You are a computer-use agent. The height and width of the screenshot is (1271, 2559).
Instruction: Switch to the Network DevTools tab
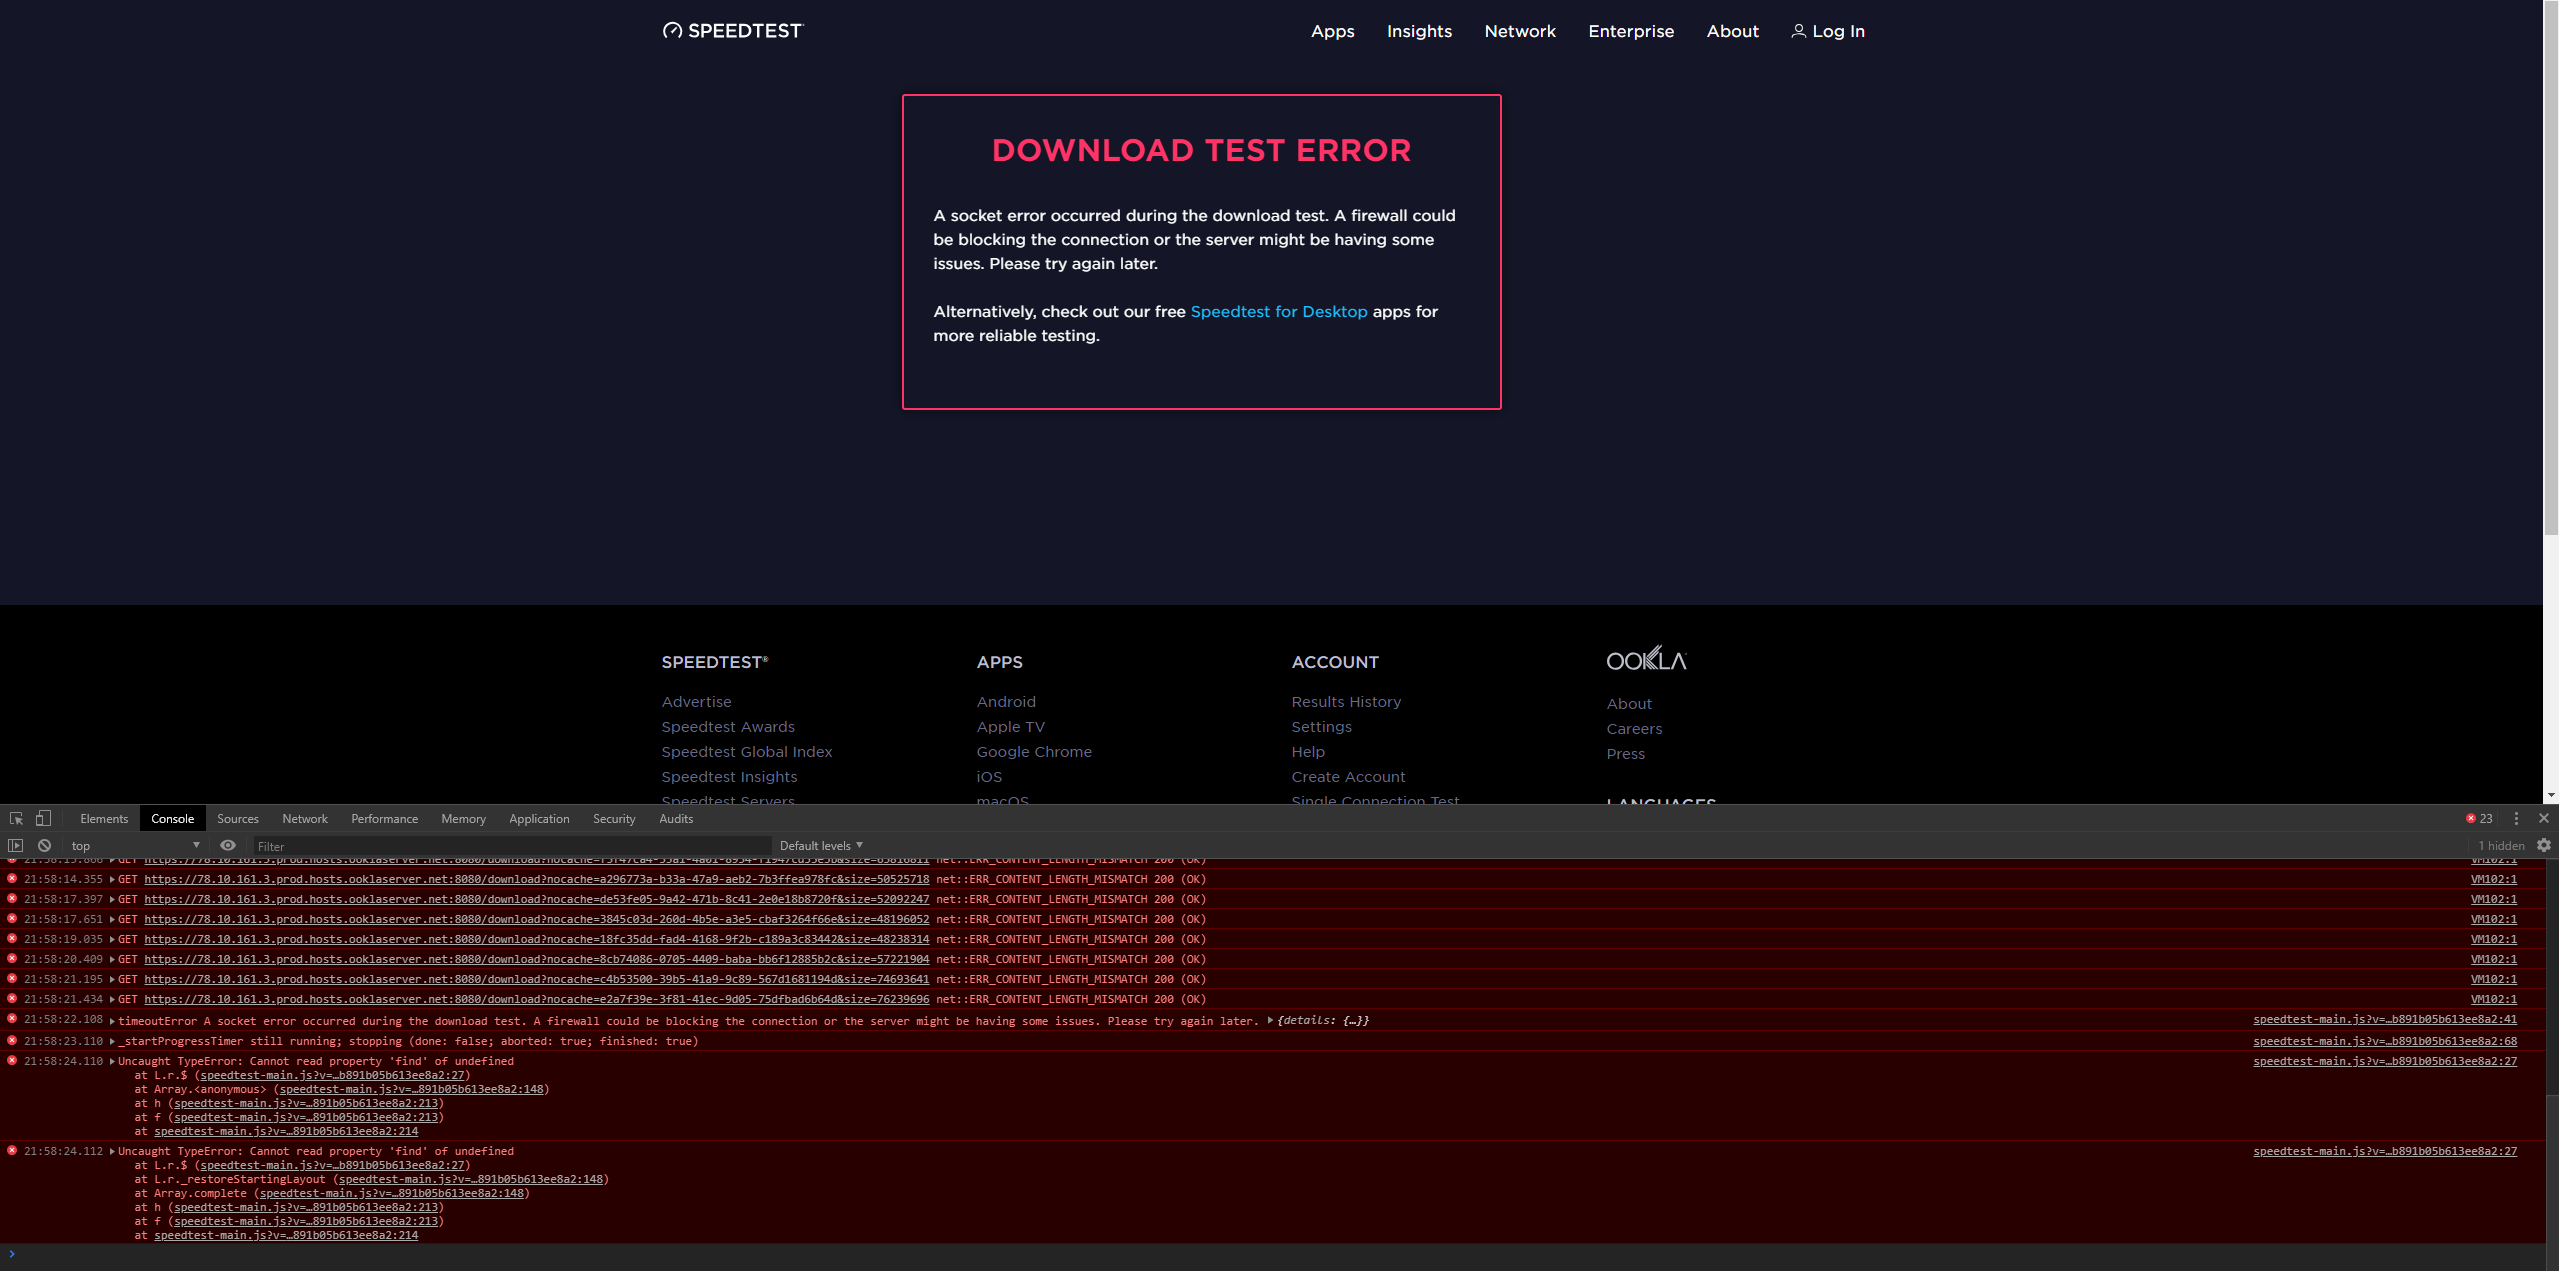304,818
